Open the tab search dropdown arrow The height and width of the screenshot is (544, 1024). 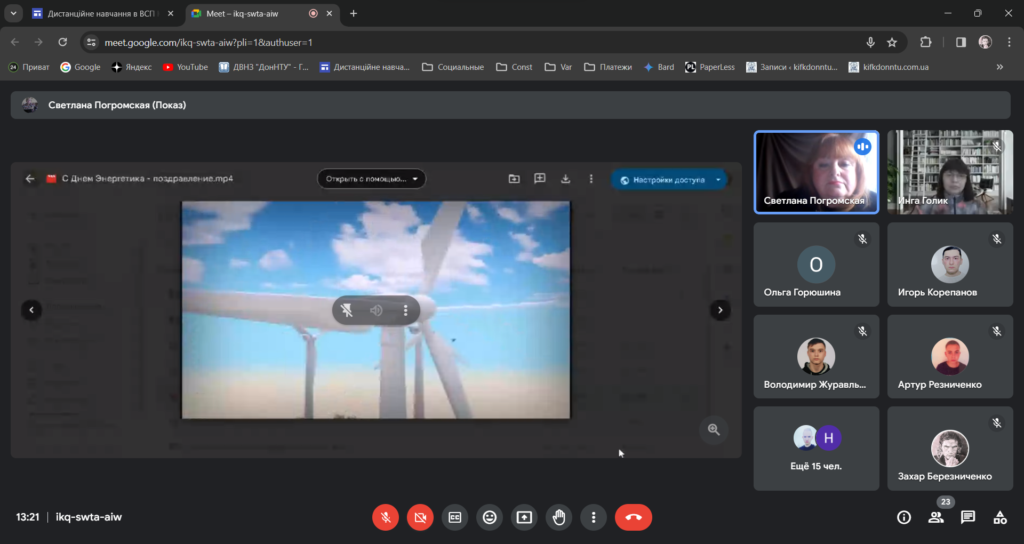click(13, 13)
